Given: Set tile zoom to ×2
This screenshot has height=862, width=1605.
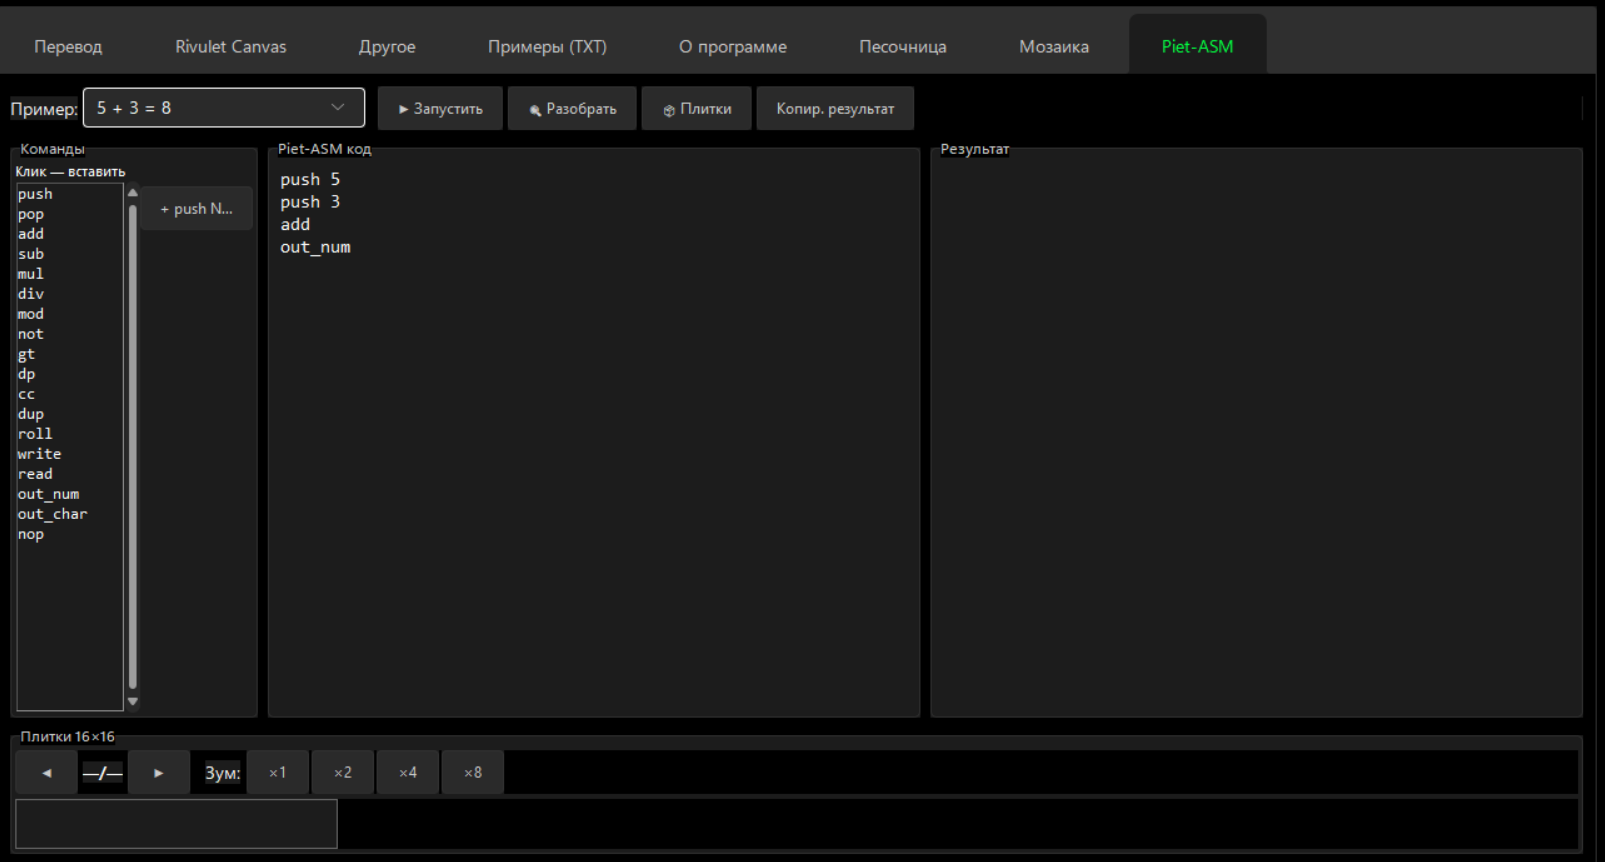Looking at the screenshot, I should tap(343, 772).
